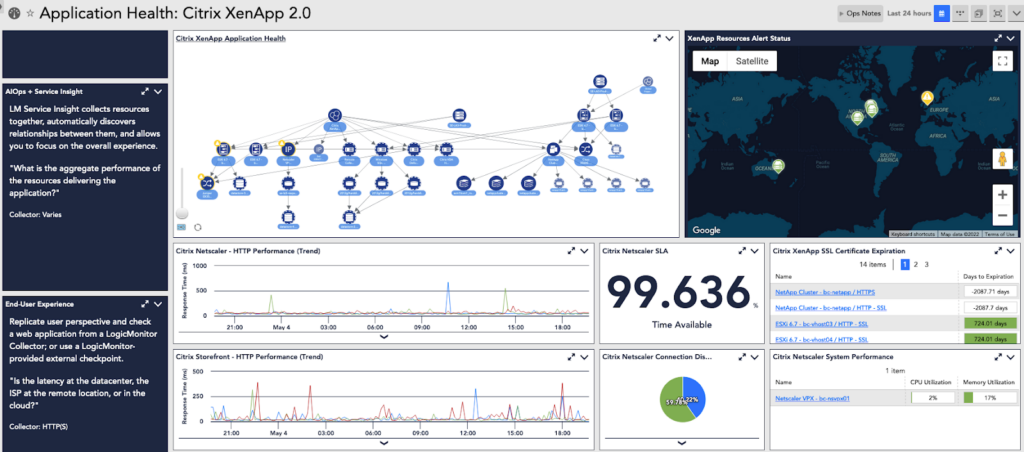Go to page 1 of certificate list
This screenshot has width=1024, height=452.
click(x=905, y=265)
